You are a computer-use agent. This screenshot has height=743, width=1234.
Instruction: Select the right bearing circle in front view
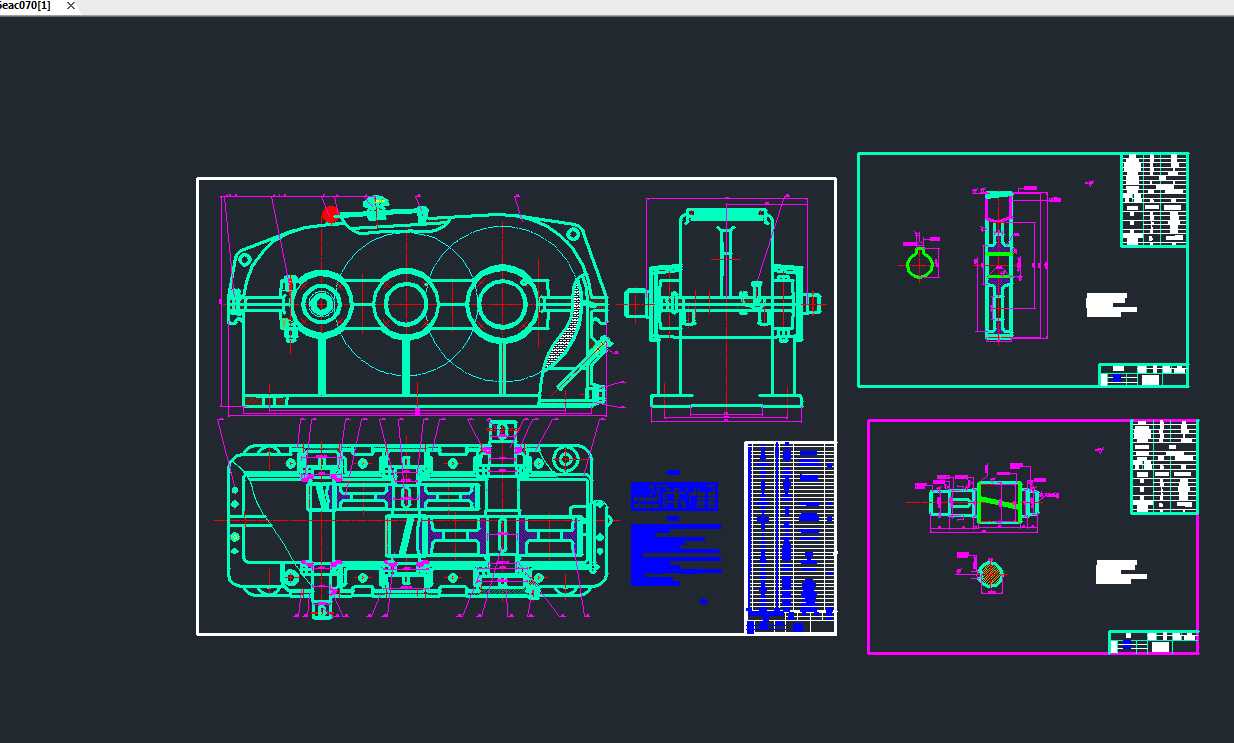pyautogui.click(x=499, y=302)
